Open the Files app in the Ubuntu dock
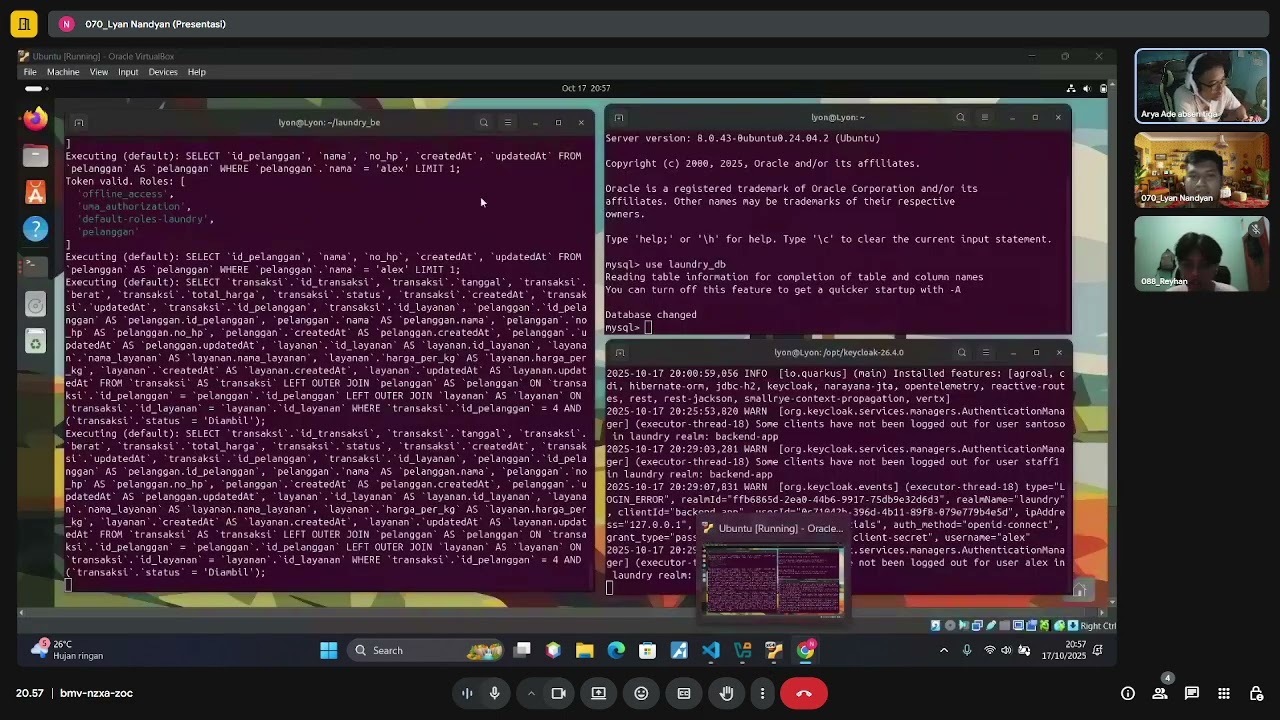The height and width of the screenshot is (720, 1280). (x=36, y=155)
